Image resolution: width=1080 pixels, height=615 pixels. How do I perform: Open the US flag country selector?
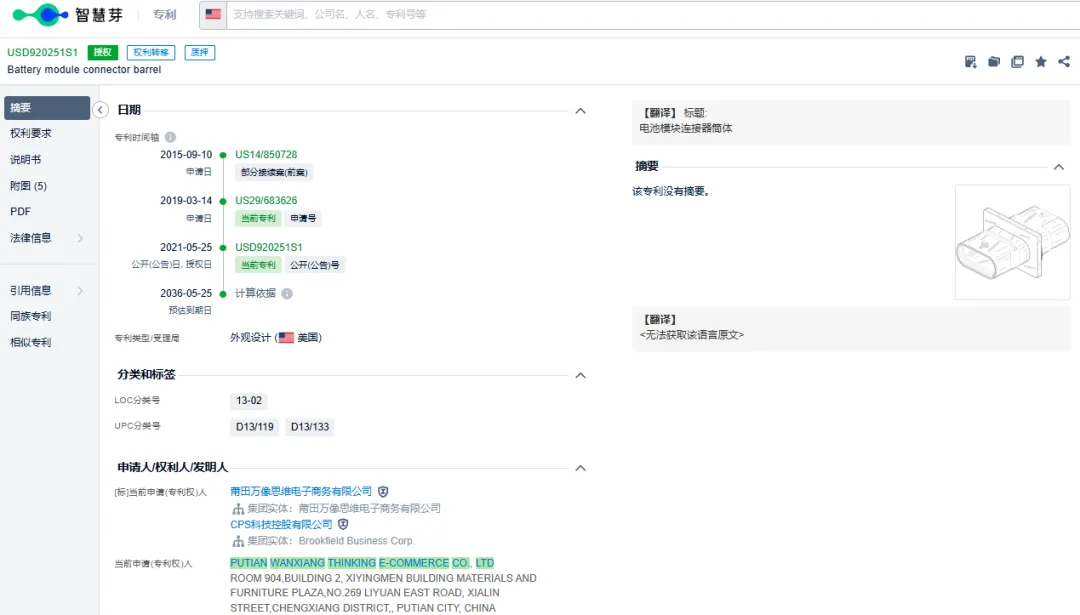pos(213,14)
